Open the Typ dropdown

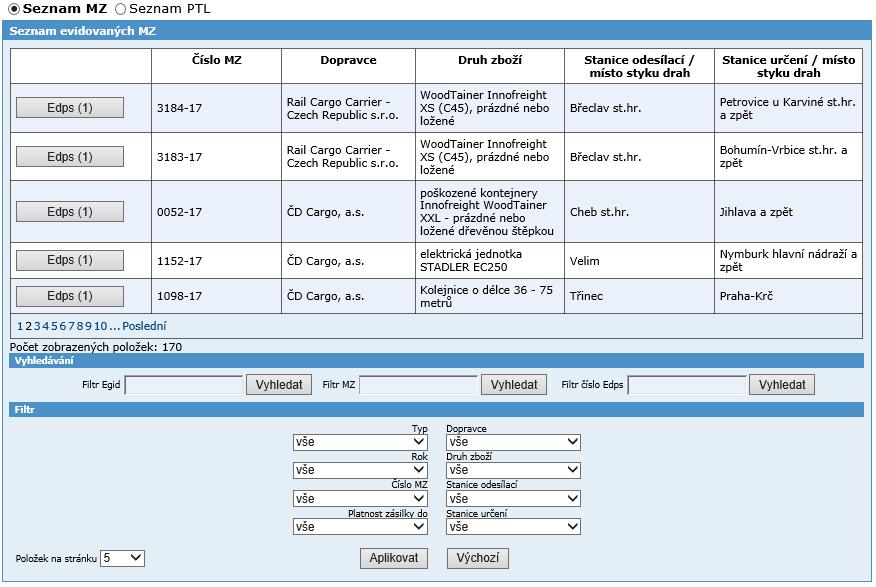click(x=360, y=442)
